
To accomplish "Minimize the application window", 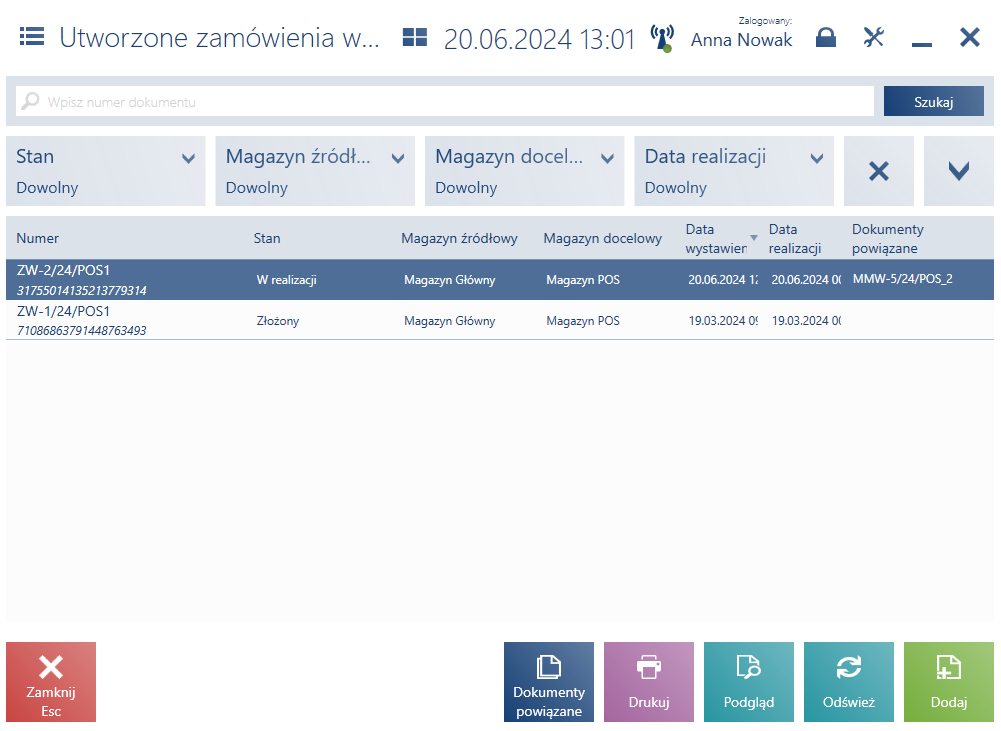I will (921, 44).
